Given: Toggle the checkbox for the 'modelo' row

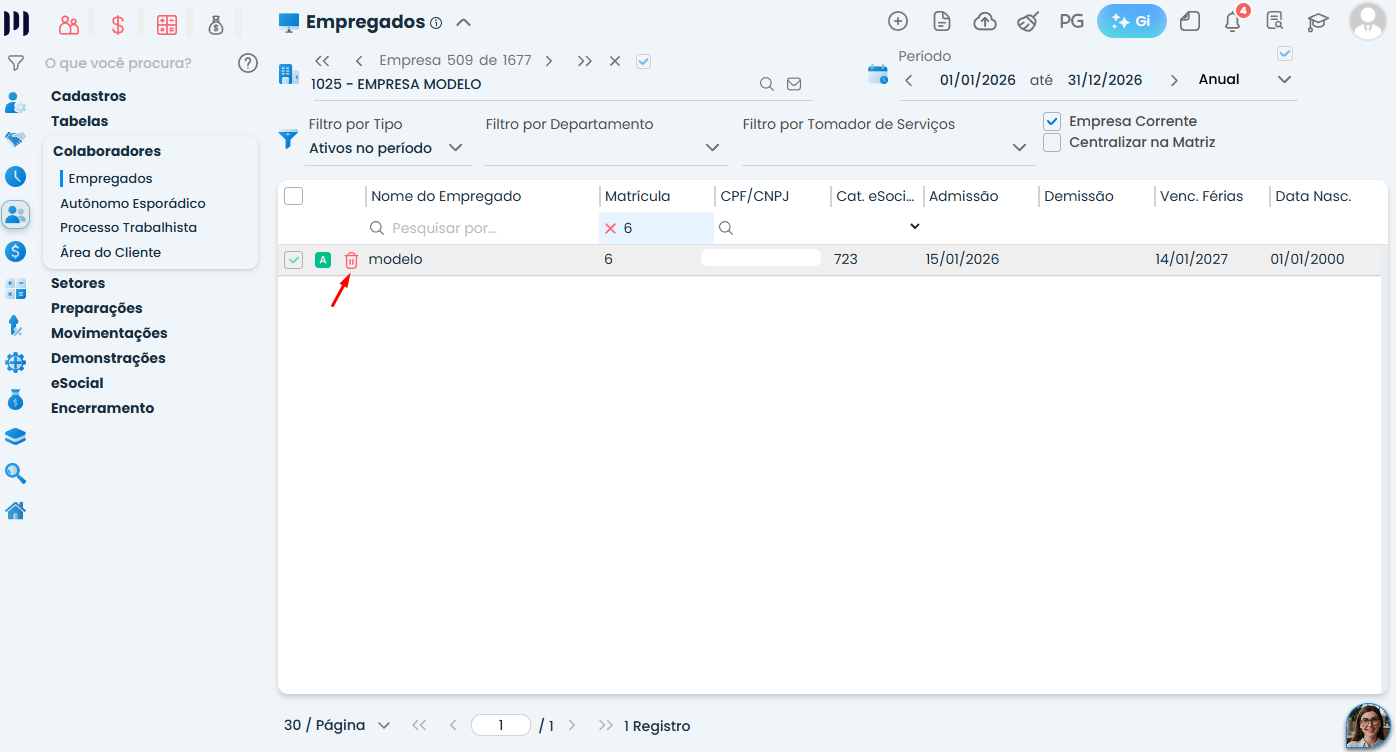Looking at the screenshot, I should point(293,260).
